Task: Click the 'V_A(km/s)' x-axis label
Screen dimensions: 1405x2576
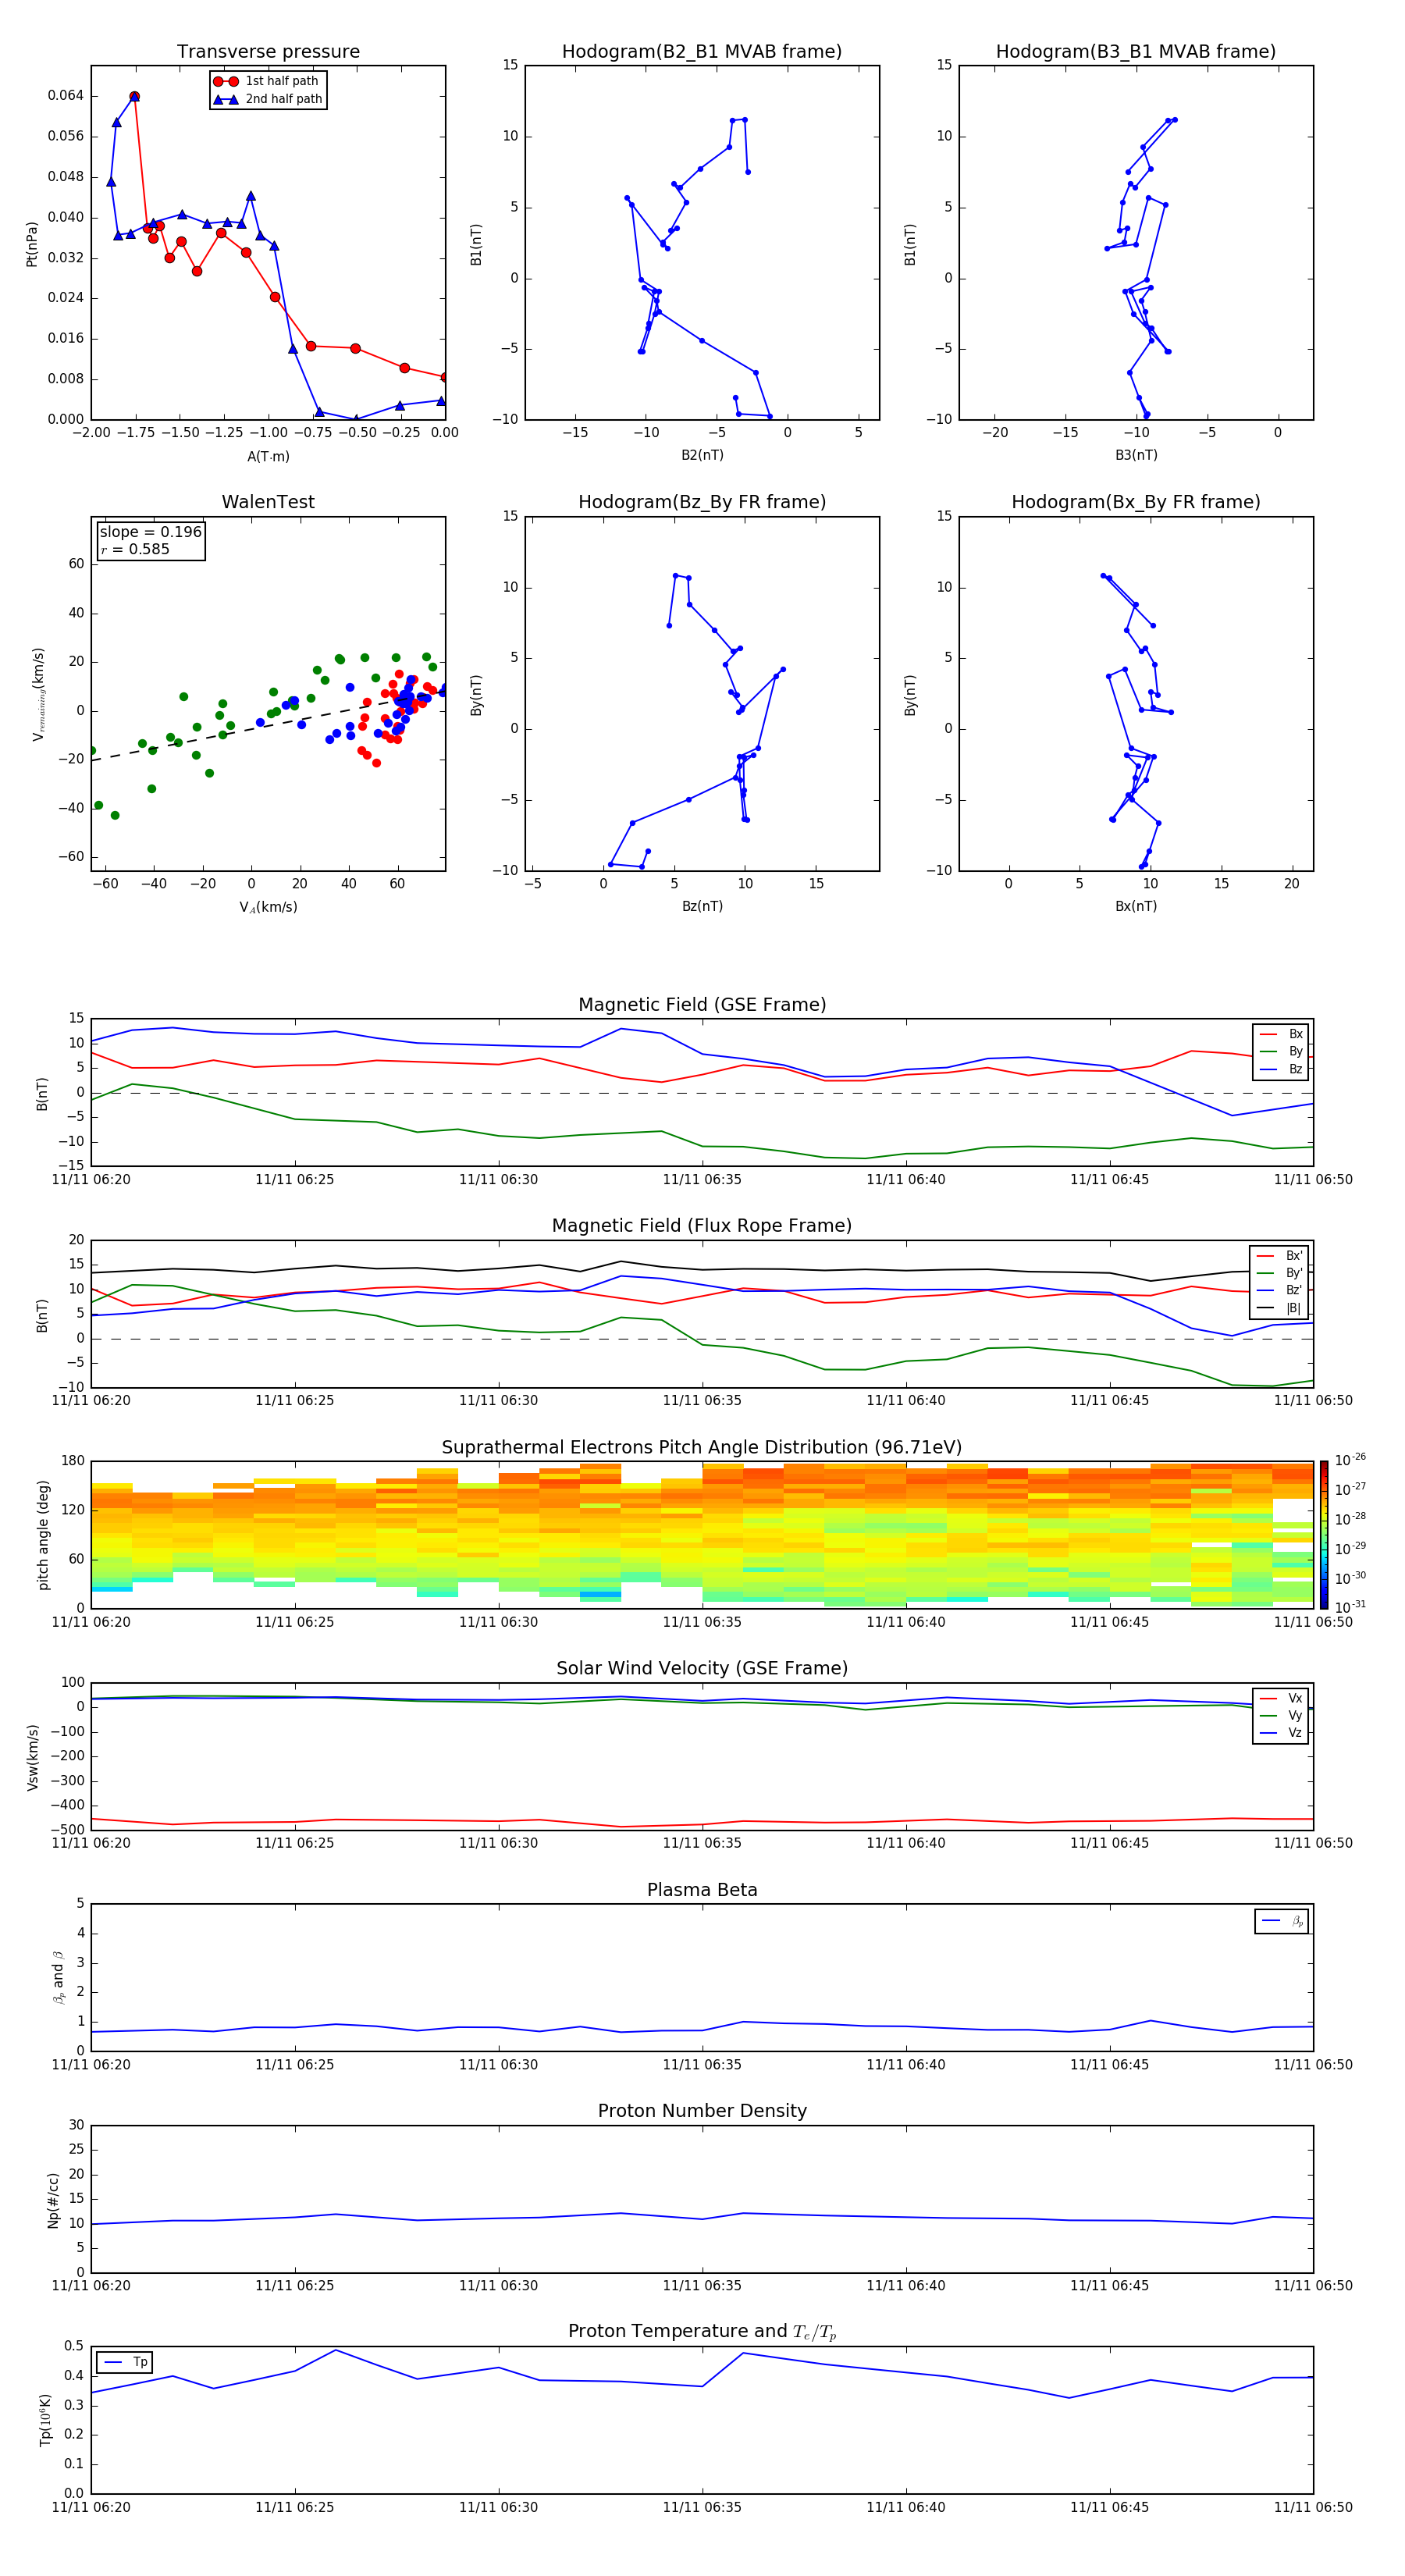Action: pyautogui.click(x=268, y=907)
